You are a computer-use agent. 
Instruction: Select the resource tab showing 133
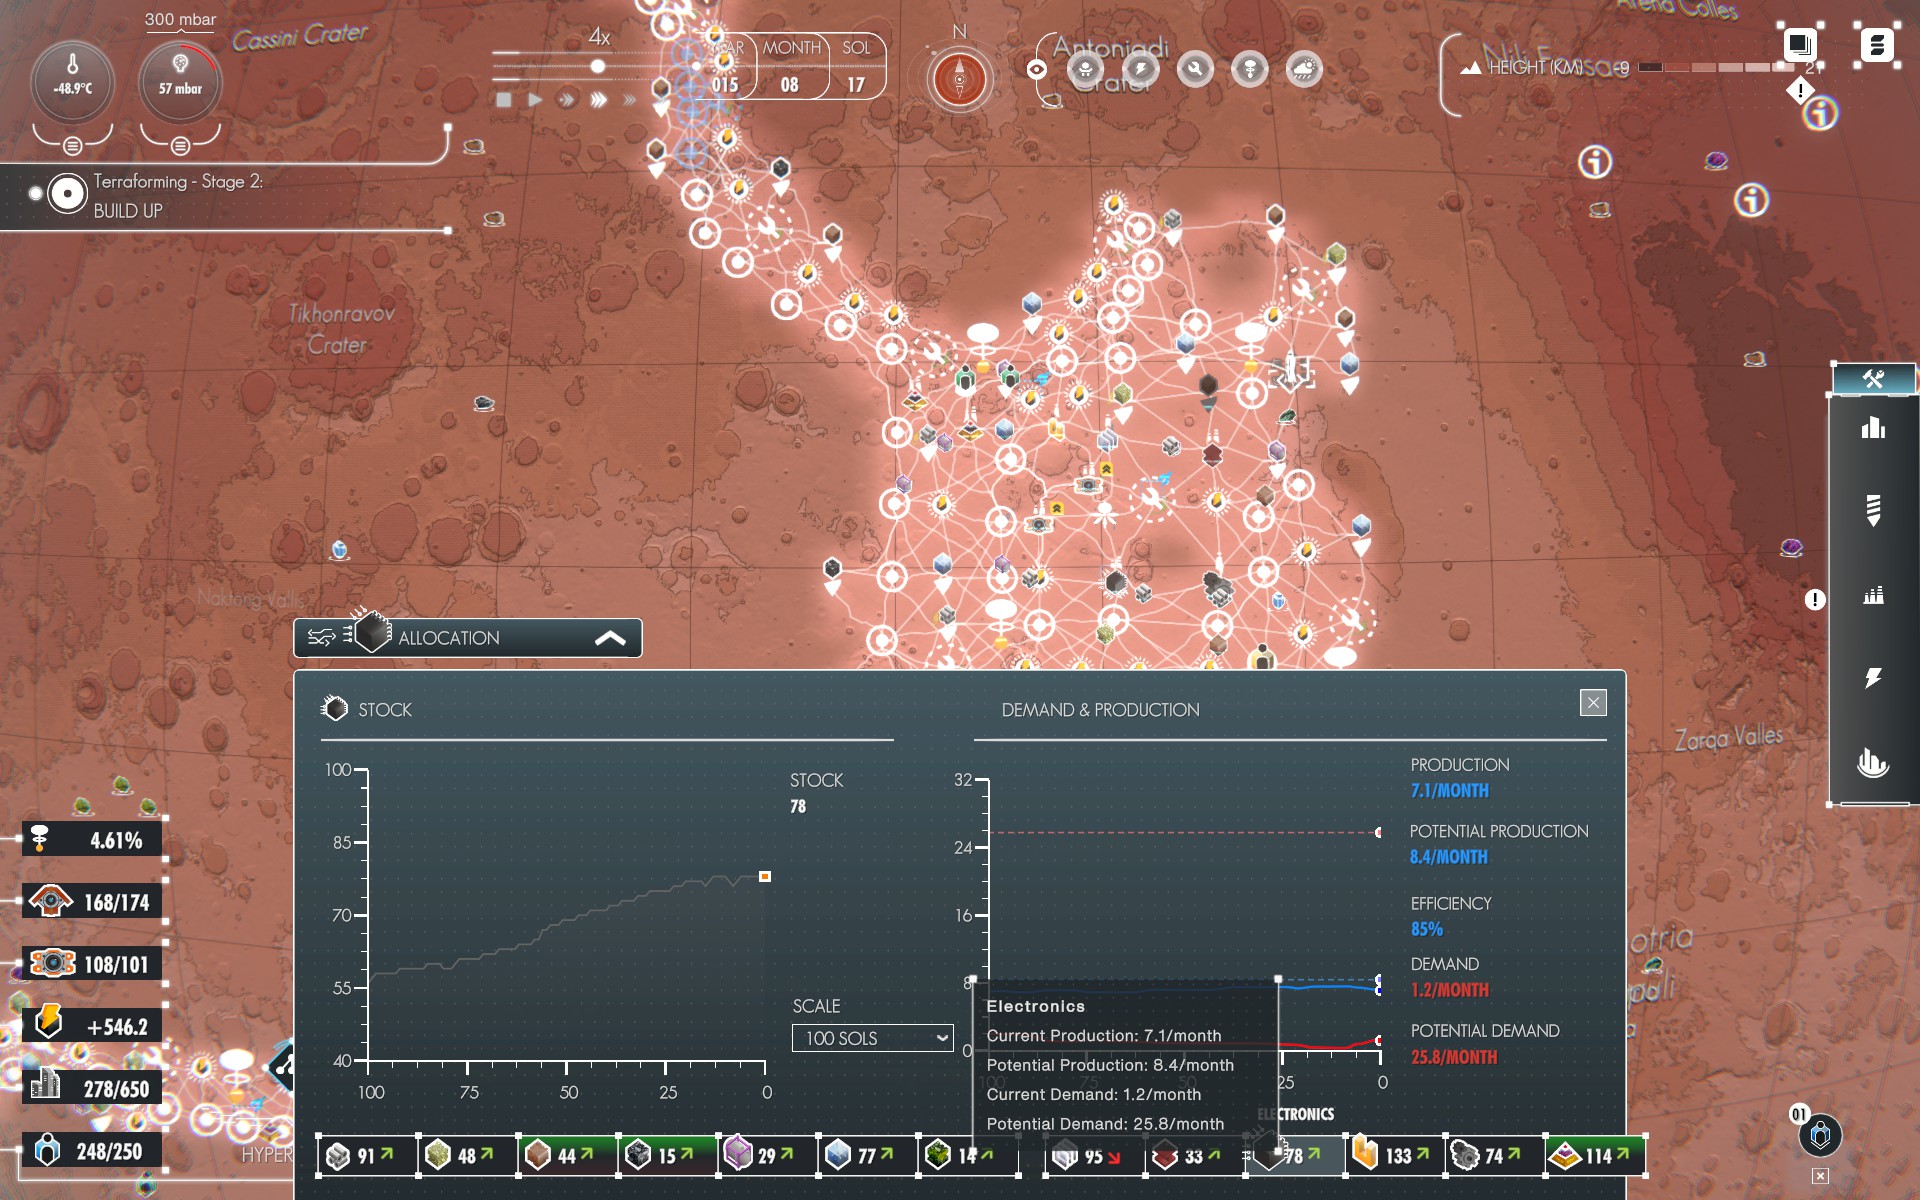(x=1394, y=1156)
